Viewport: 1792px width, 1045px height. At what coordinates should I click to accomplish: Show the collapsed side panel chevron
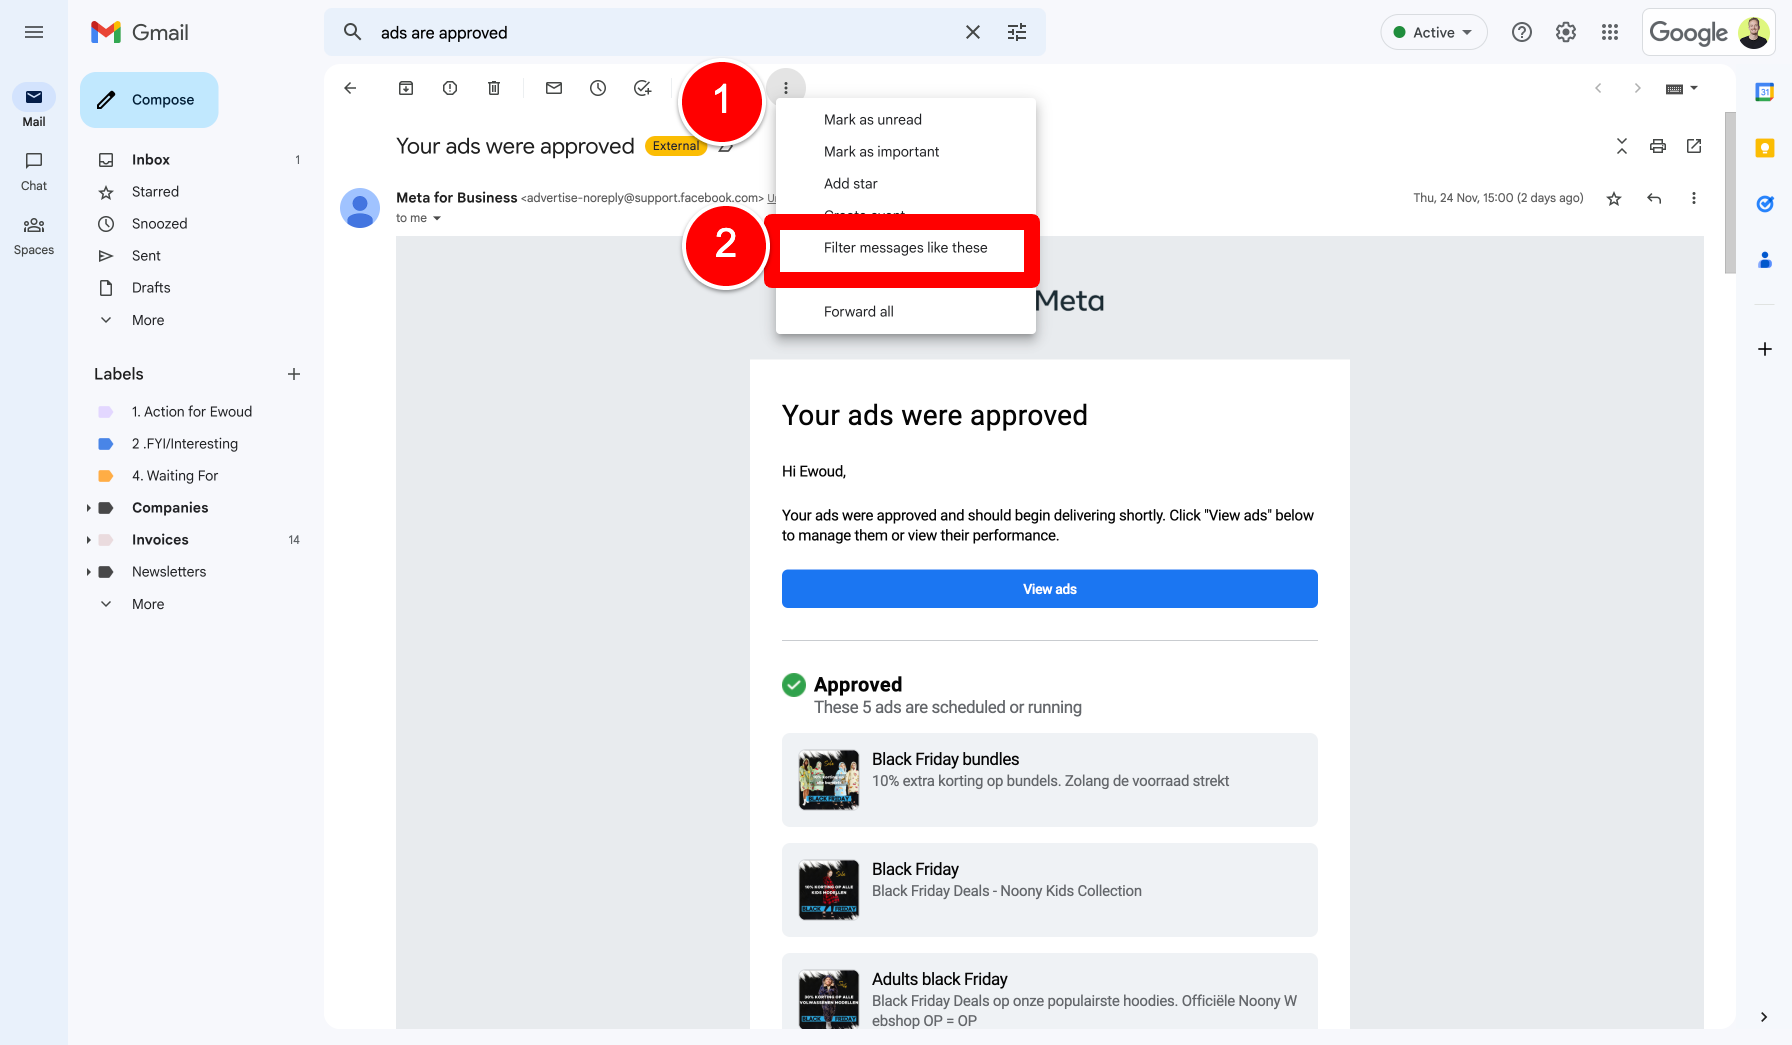1764,1017
